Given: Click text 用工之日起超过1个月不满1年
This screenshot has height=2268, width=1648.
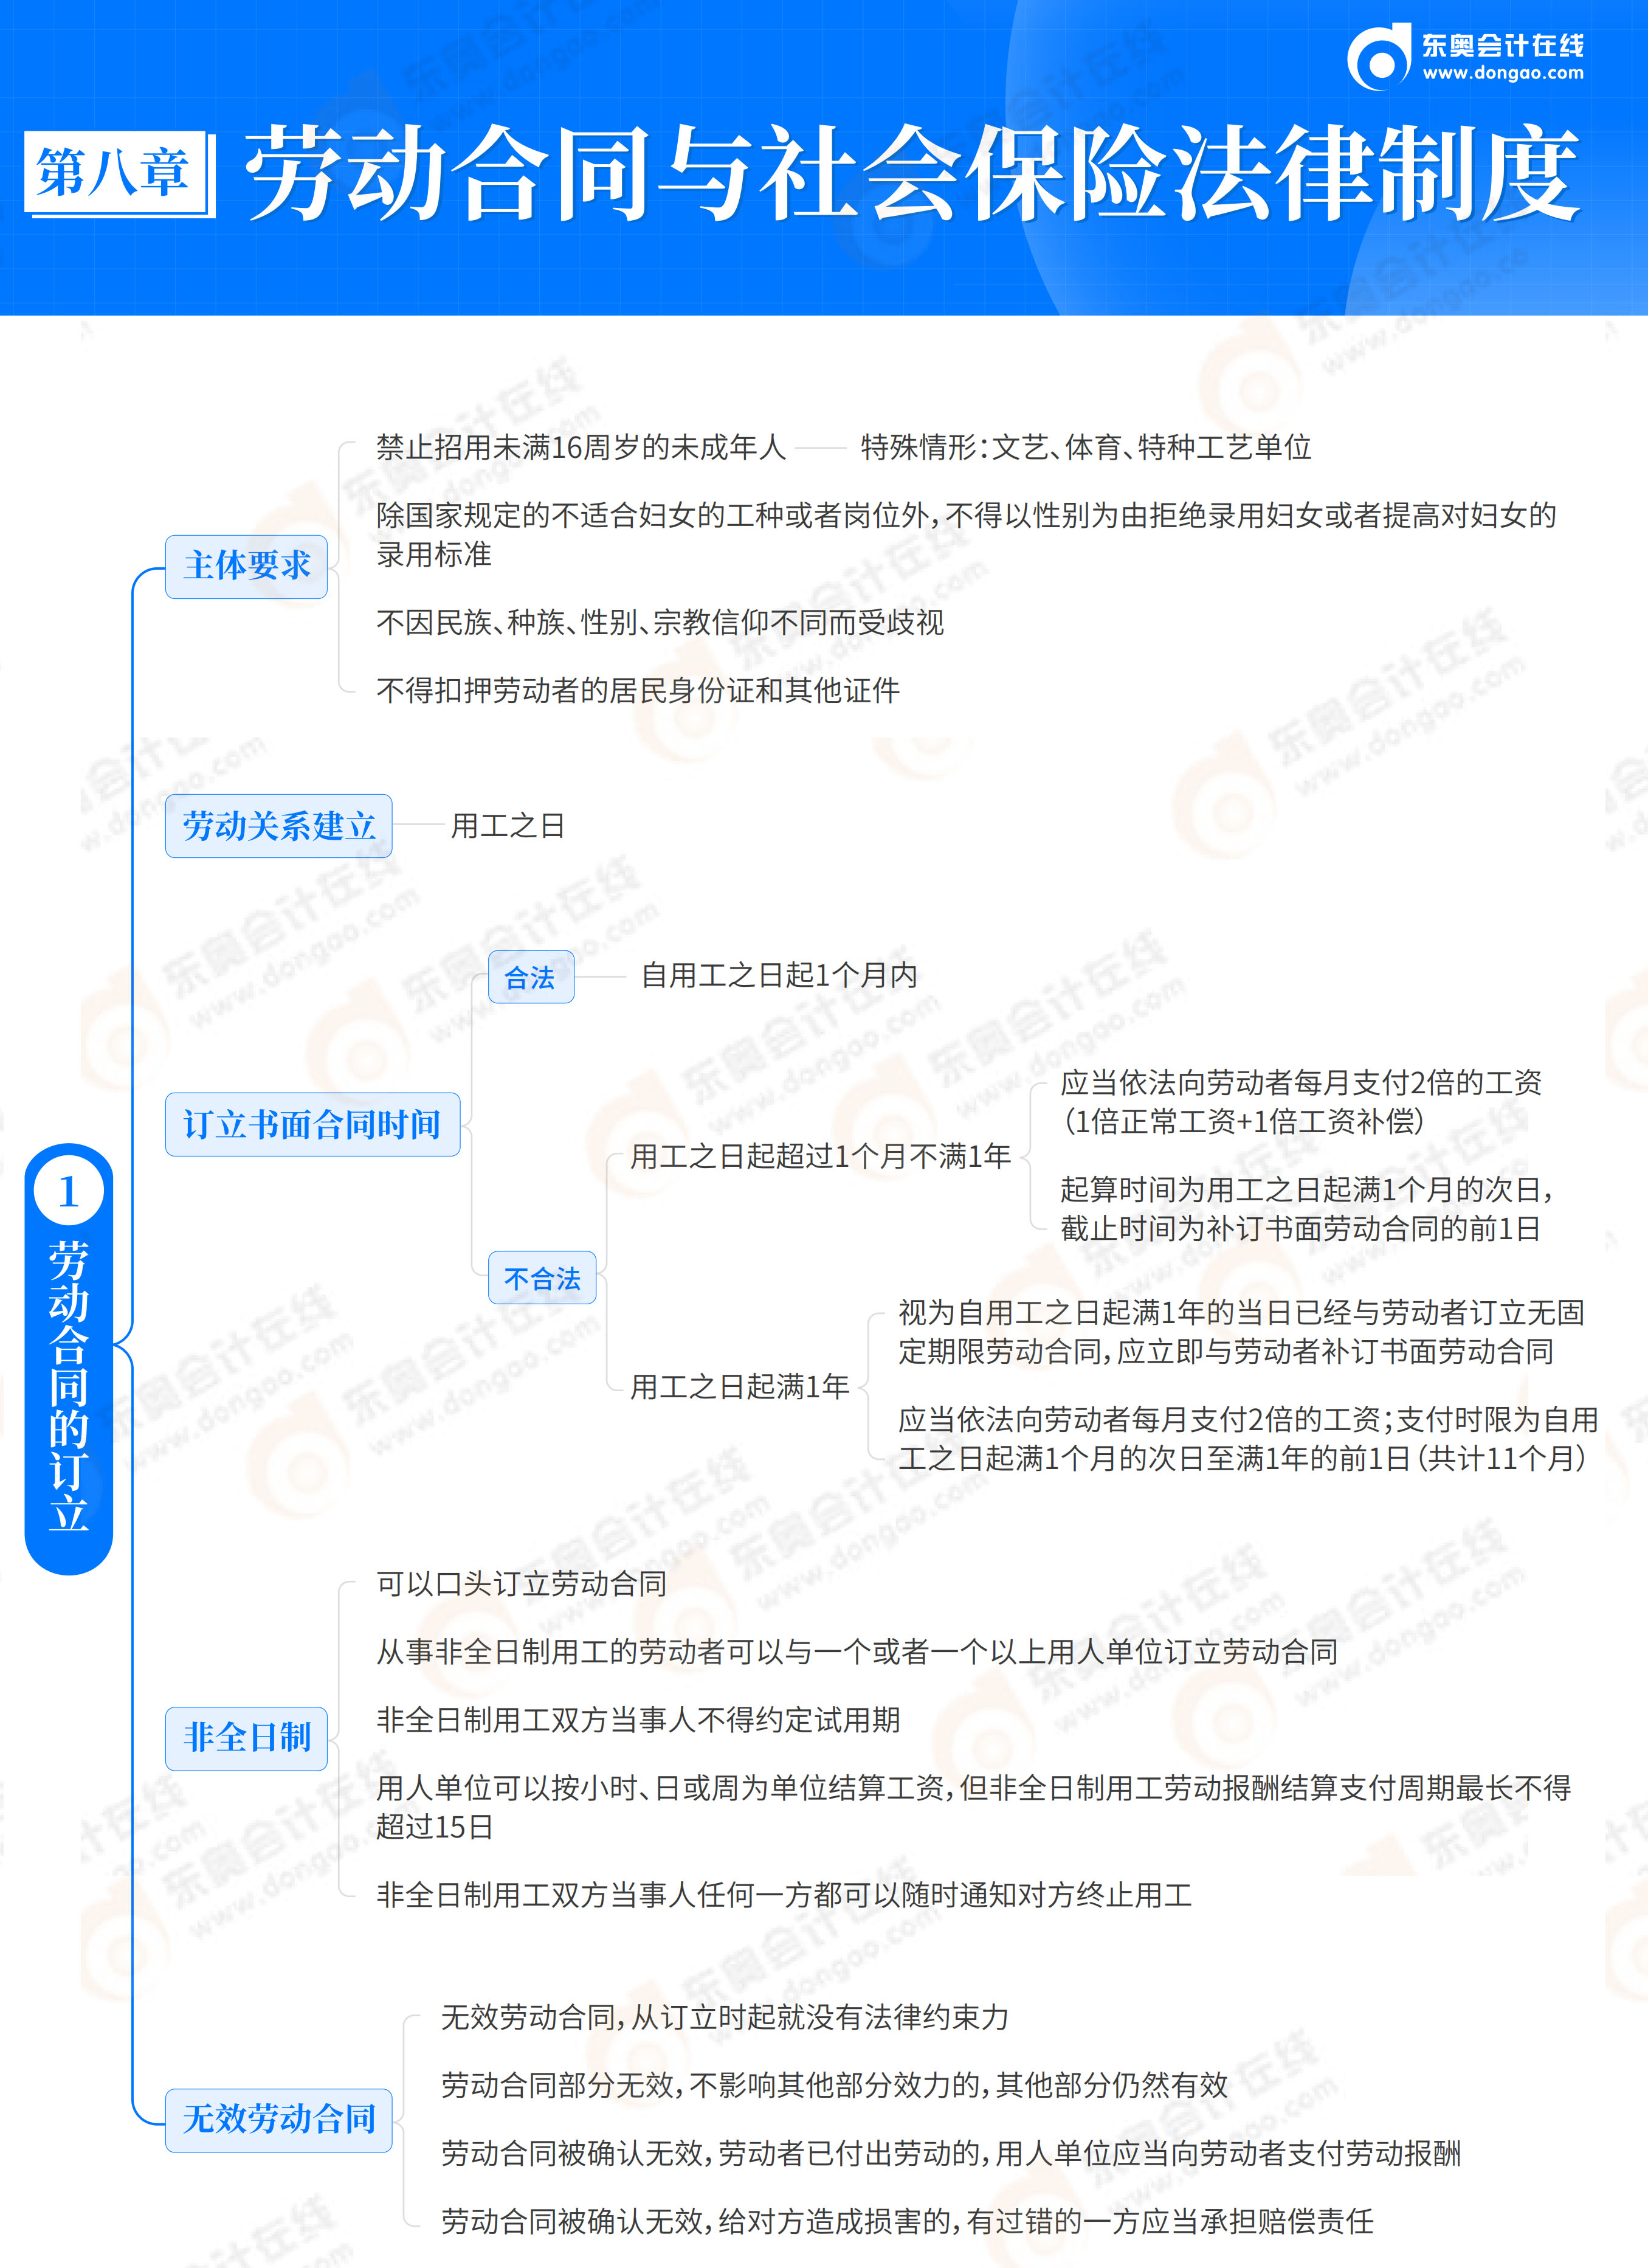Looking at the screenshot, I should [x=820, y=1157].
